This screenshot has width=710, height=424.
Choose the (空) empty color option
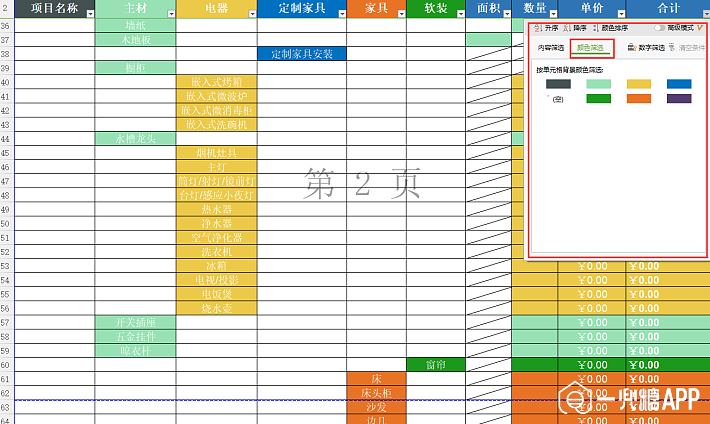[558, 98]
